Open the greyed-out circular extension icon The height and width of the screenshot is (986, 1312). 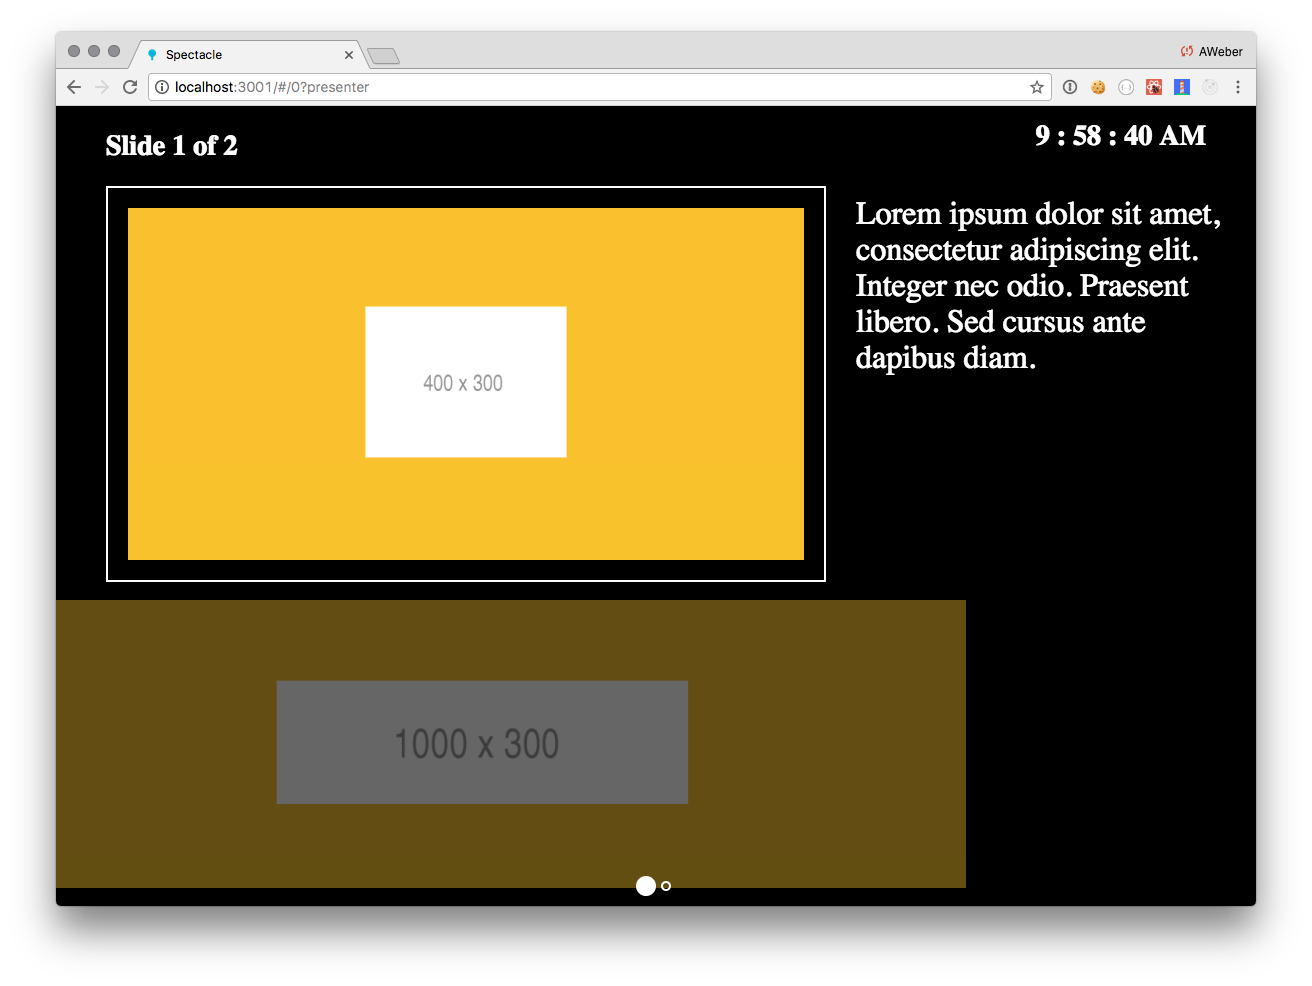(1210, 87)
